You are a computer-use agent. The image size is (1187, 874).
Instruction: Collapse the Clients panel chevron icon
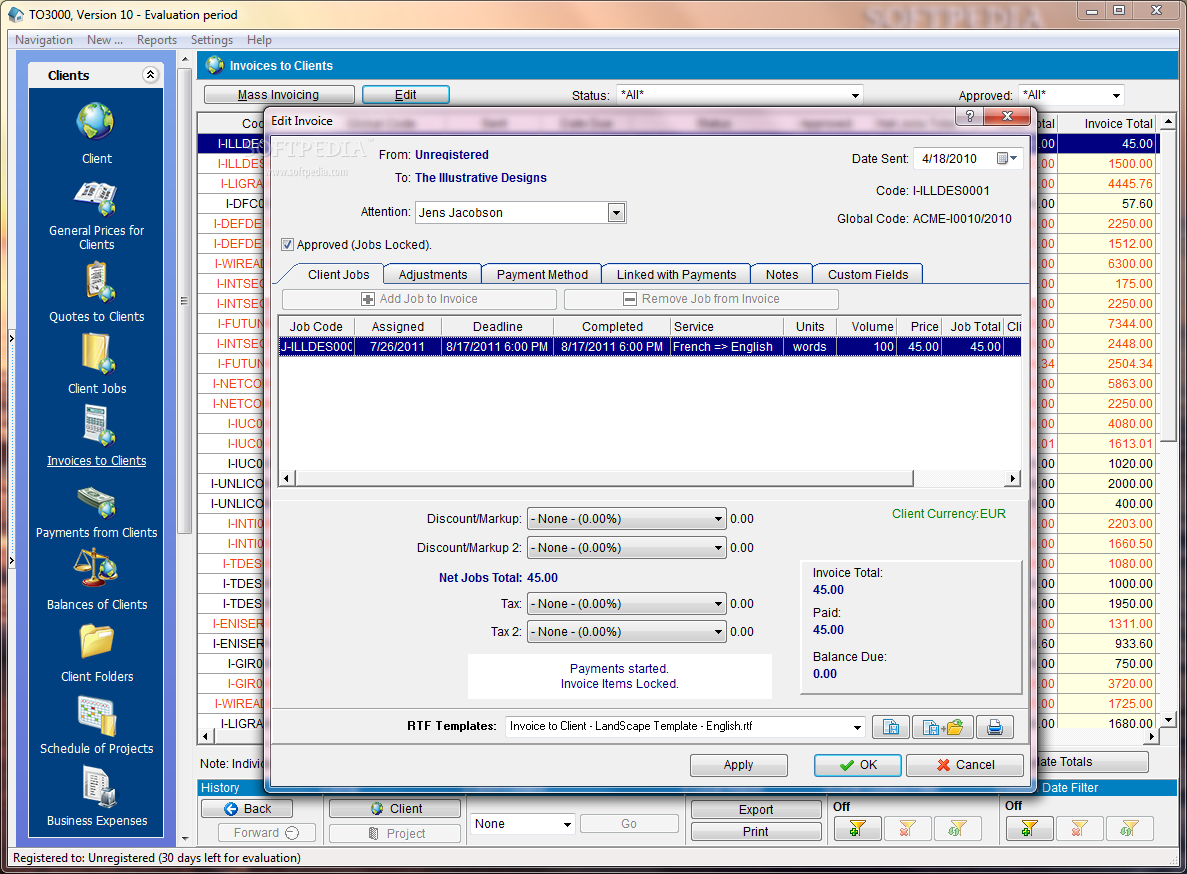[150, 74]
